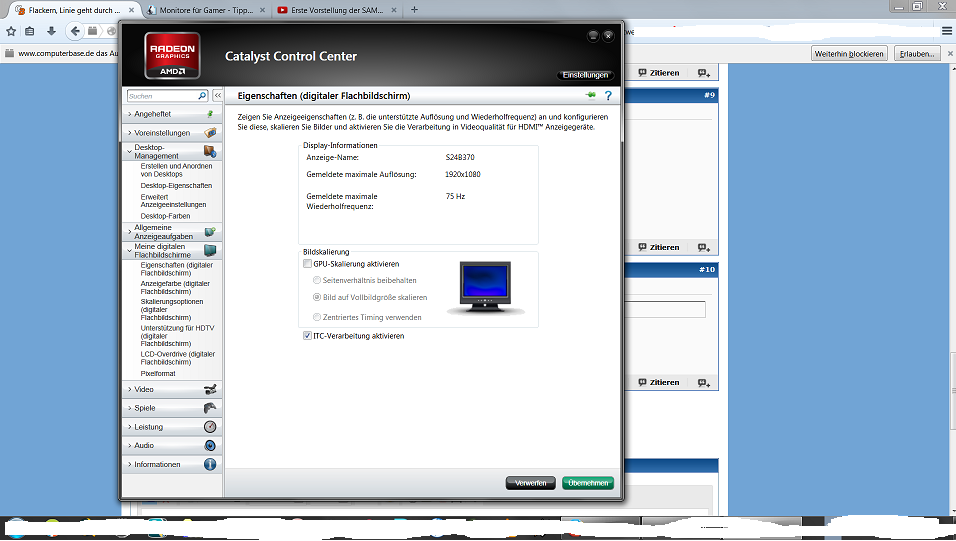Click the Meine digitalen Flachbildschirme monitor icon

(x=210, y=250)
